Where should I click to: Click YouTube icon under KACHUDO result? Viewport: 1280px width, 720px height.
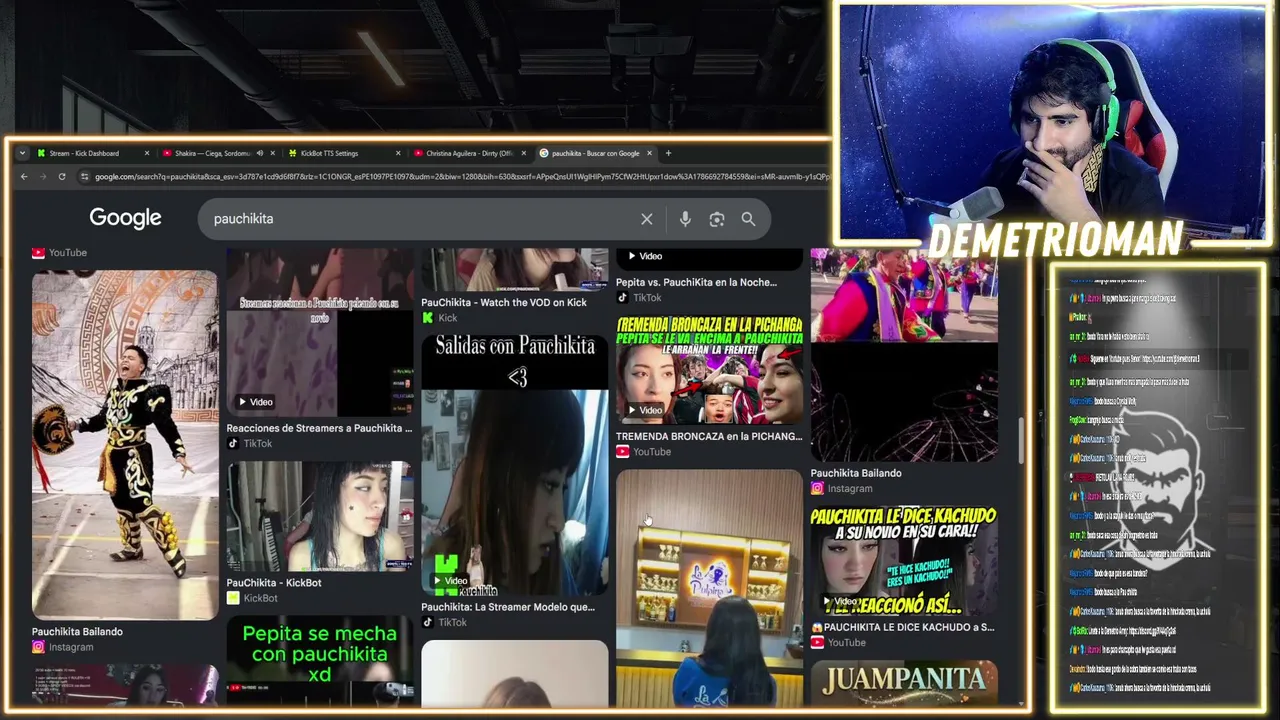(817, 642)
